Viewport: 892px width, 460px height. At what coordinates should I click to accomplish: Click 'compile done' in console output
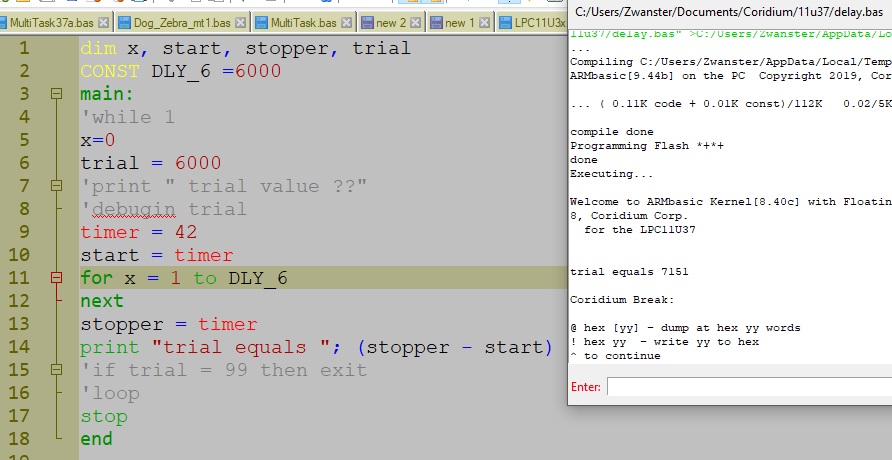click(612, 132)
